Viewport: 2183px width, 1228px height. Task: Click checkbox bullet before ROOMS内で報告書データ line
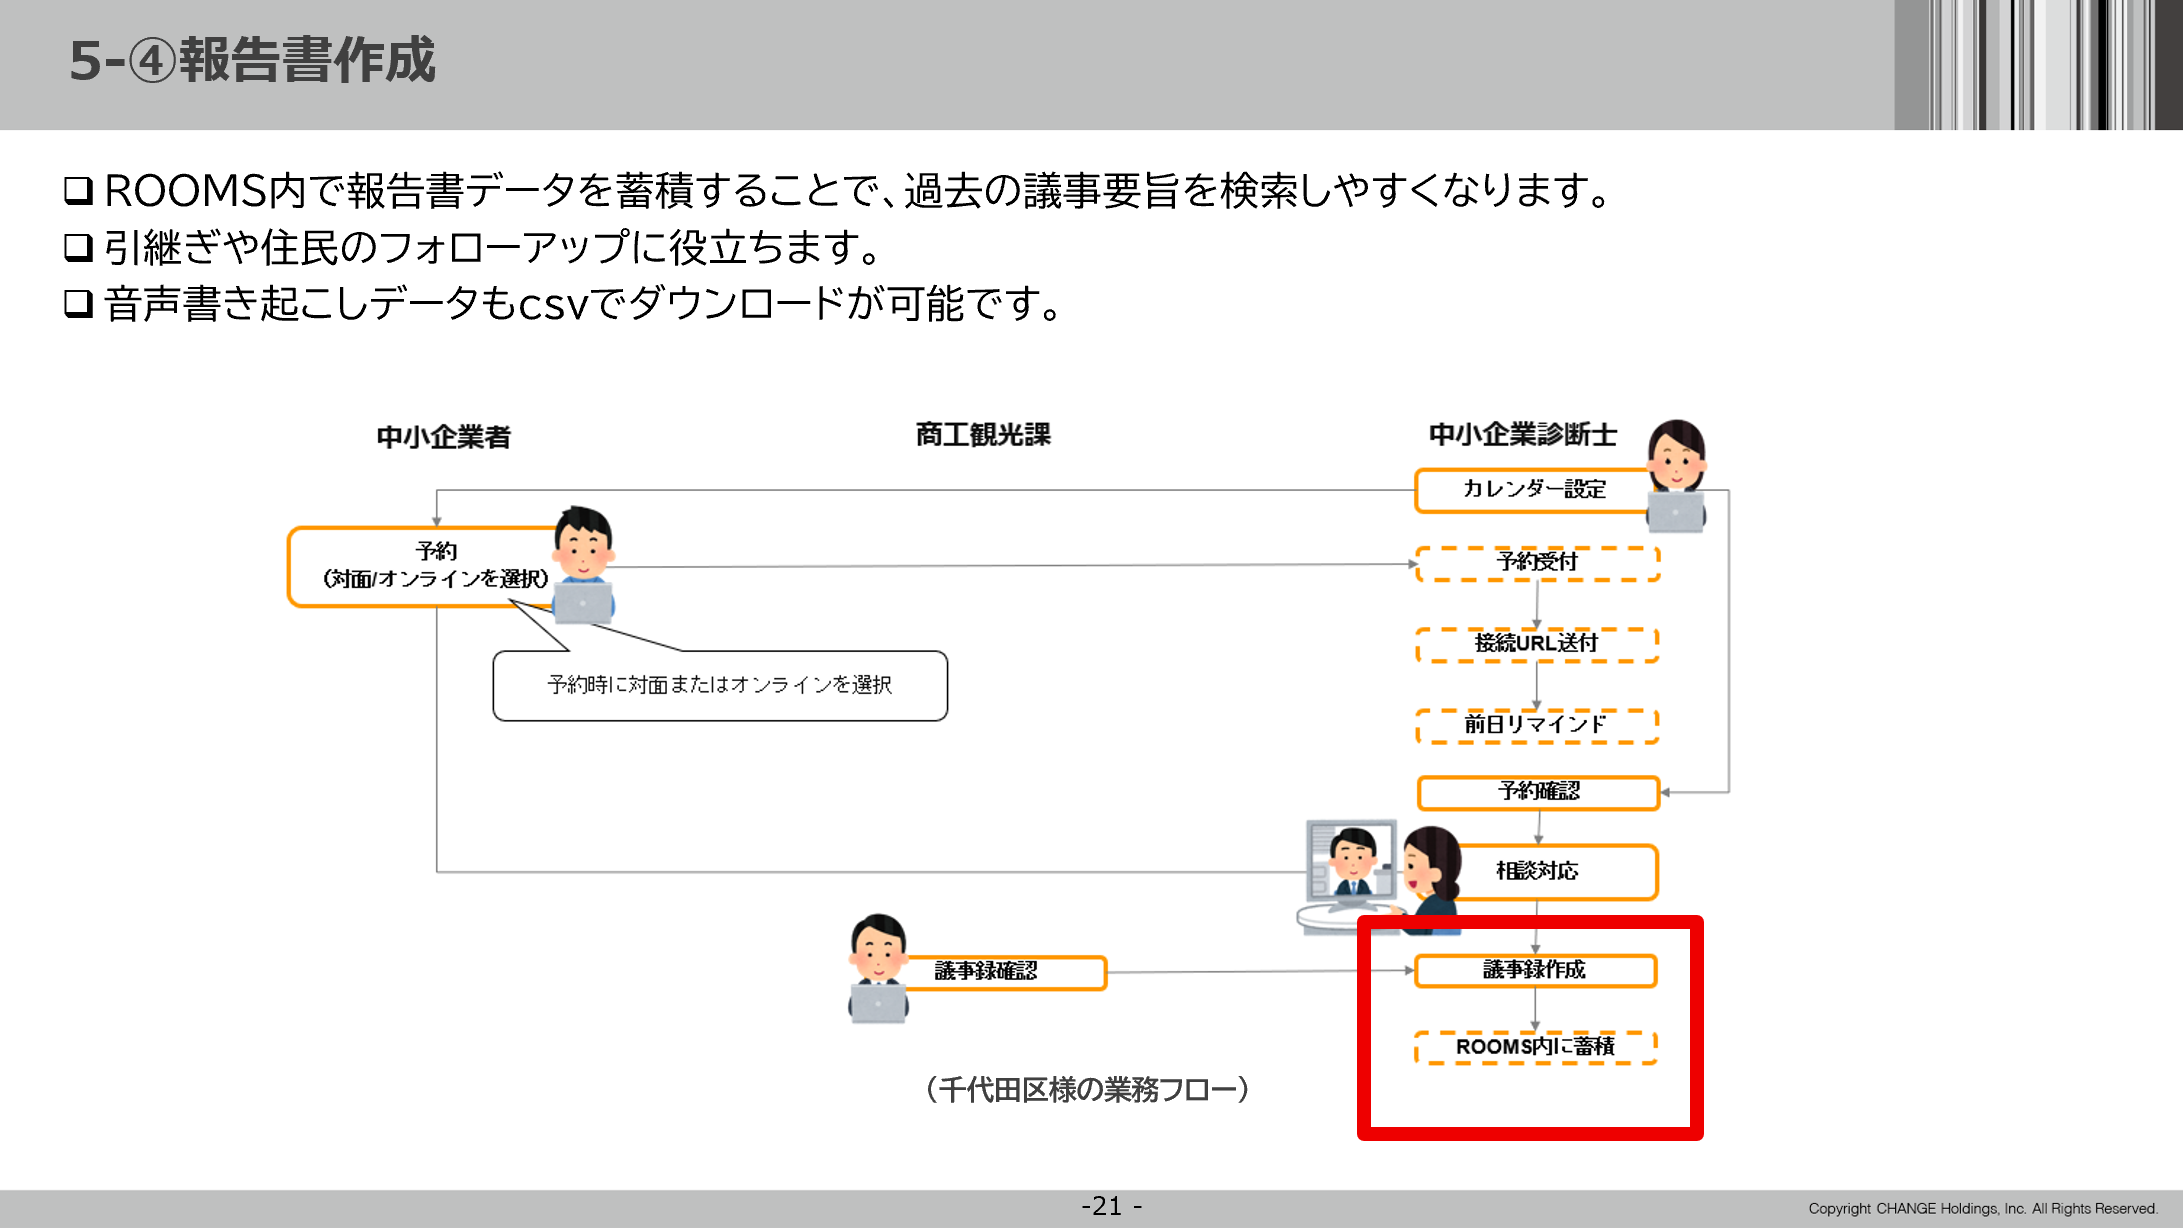79,190
